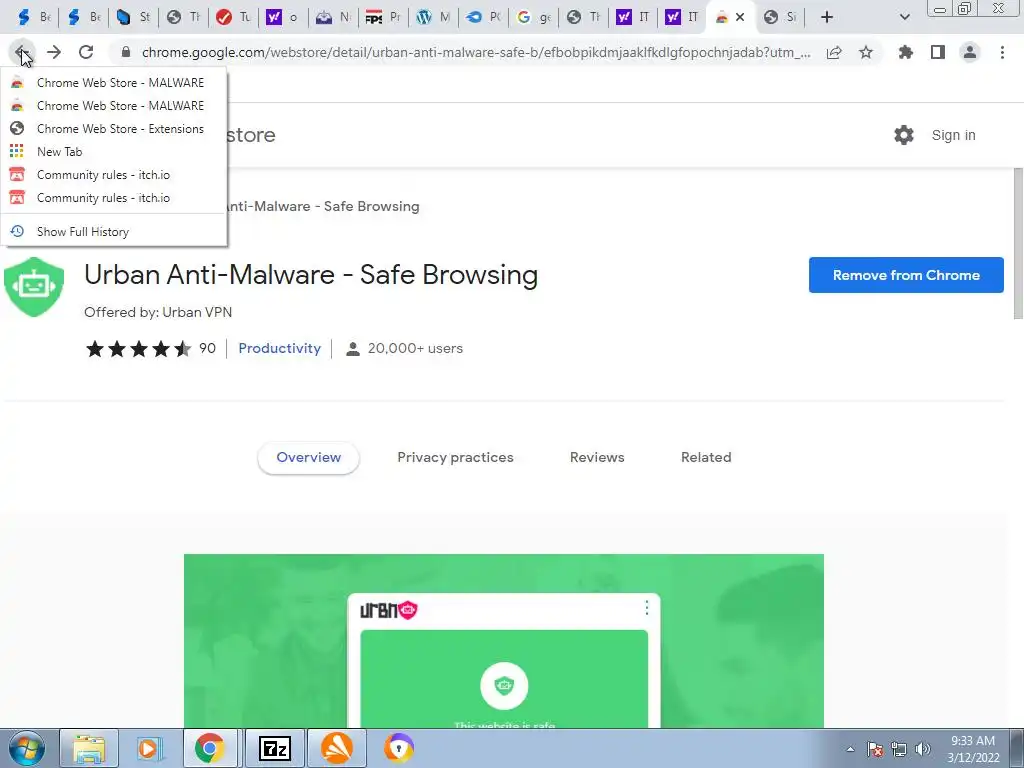Click the page vertical scrollbar
Image resolution: width=1024 pixels, height=768 pixels.
(x=1017, y=243)
